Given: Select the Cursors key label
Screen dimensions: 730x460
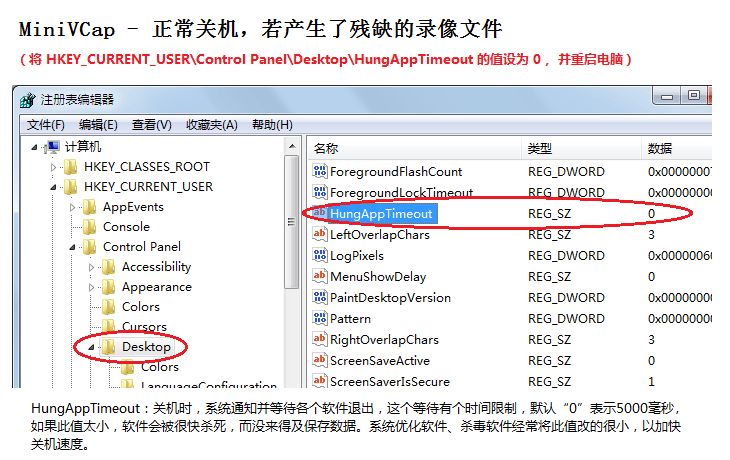Looking at the screenshot, I should coord(144,326).
